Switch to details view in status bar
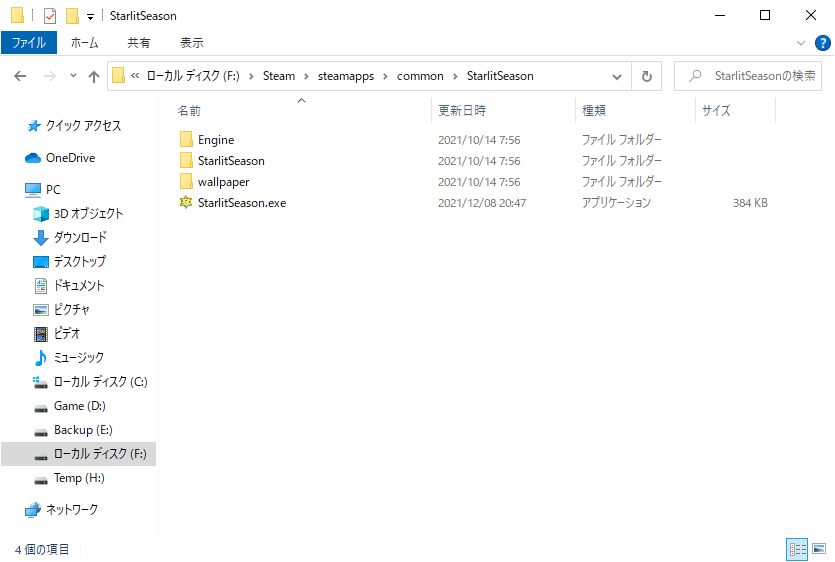The width and height of the screenshot is (835, 562). [797, 549]
